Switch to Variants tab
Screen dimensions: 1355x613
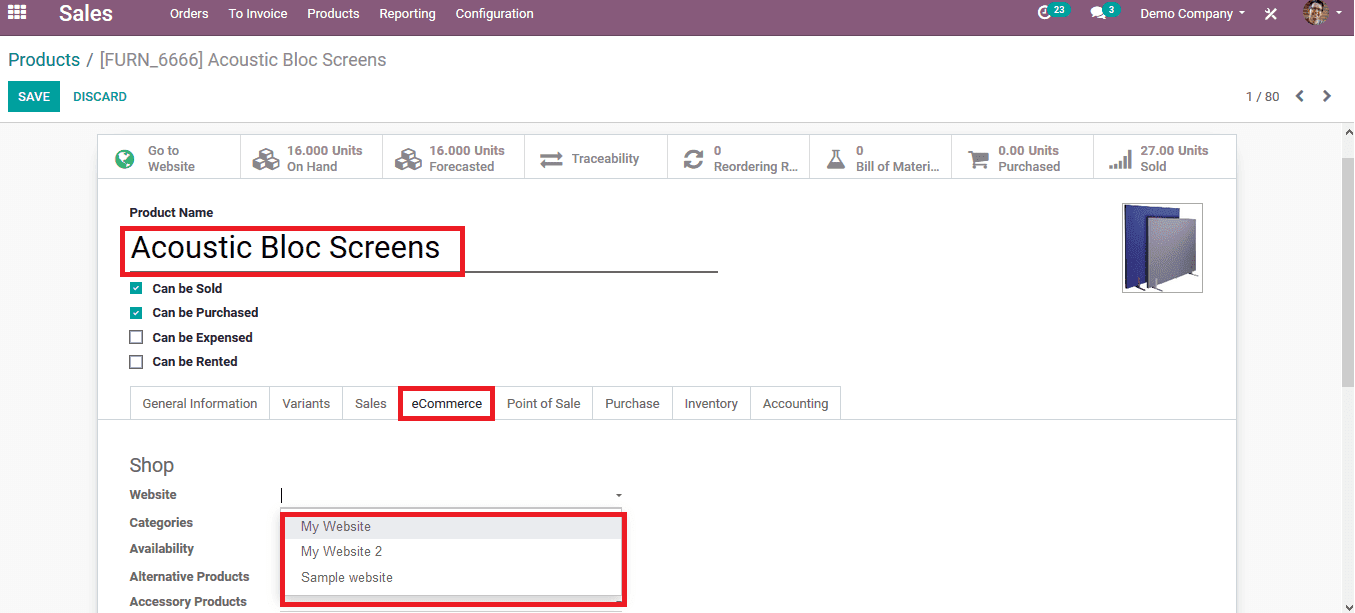coord(306,403)
